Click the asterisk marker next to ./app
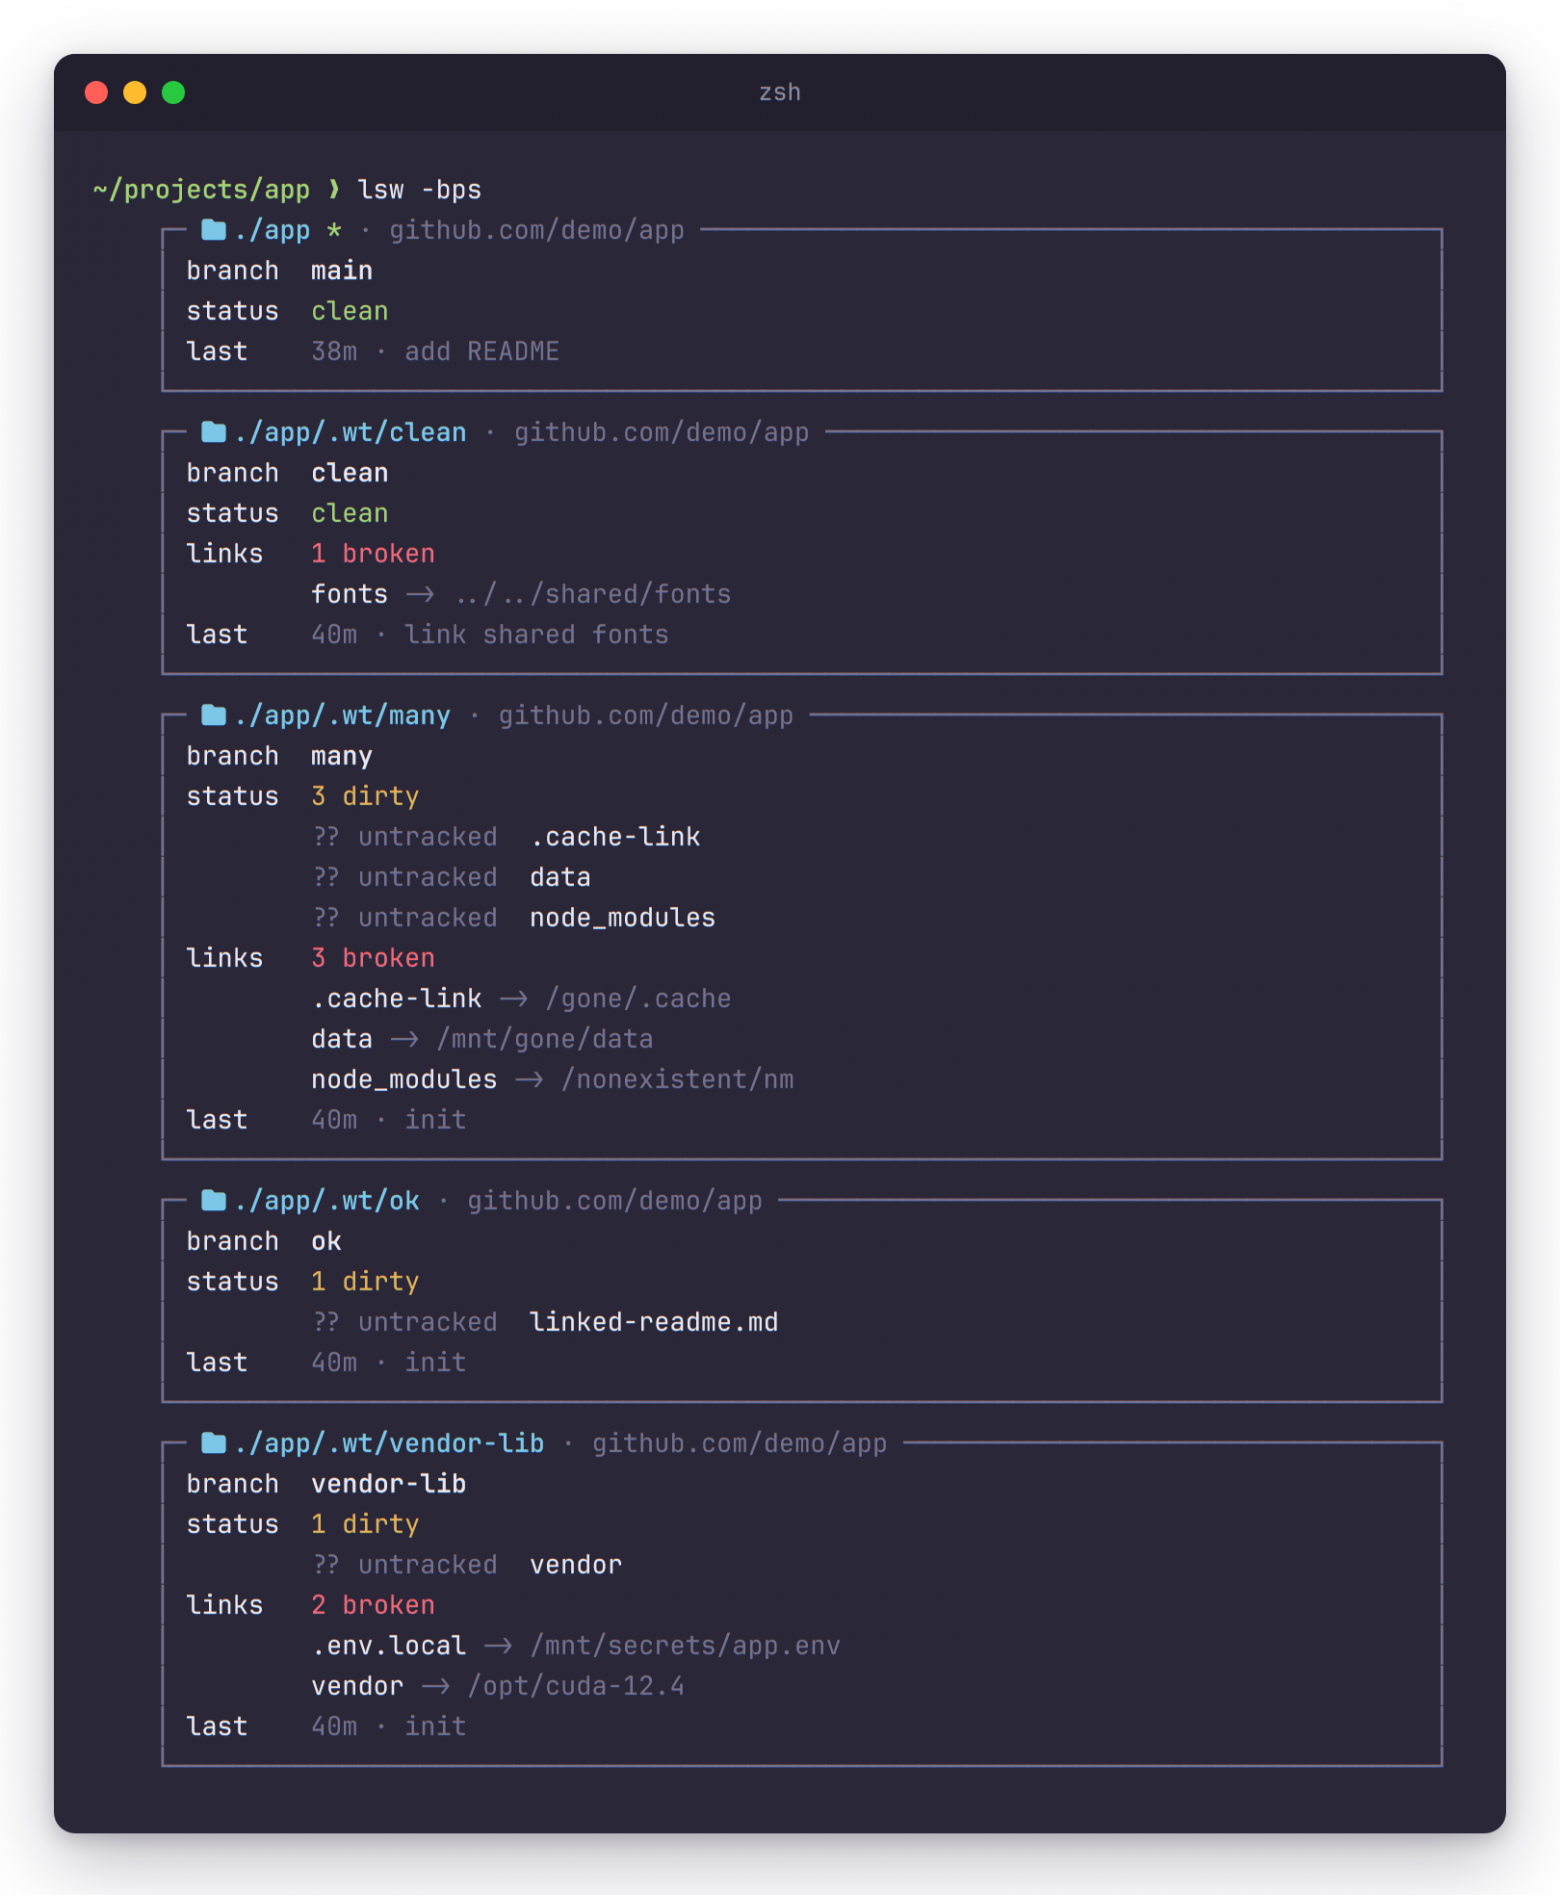 point(334,230)
